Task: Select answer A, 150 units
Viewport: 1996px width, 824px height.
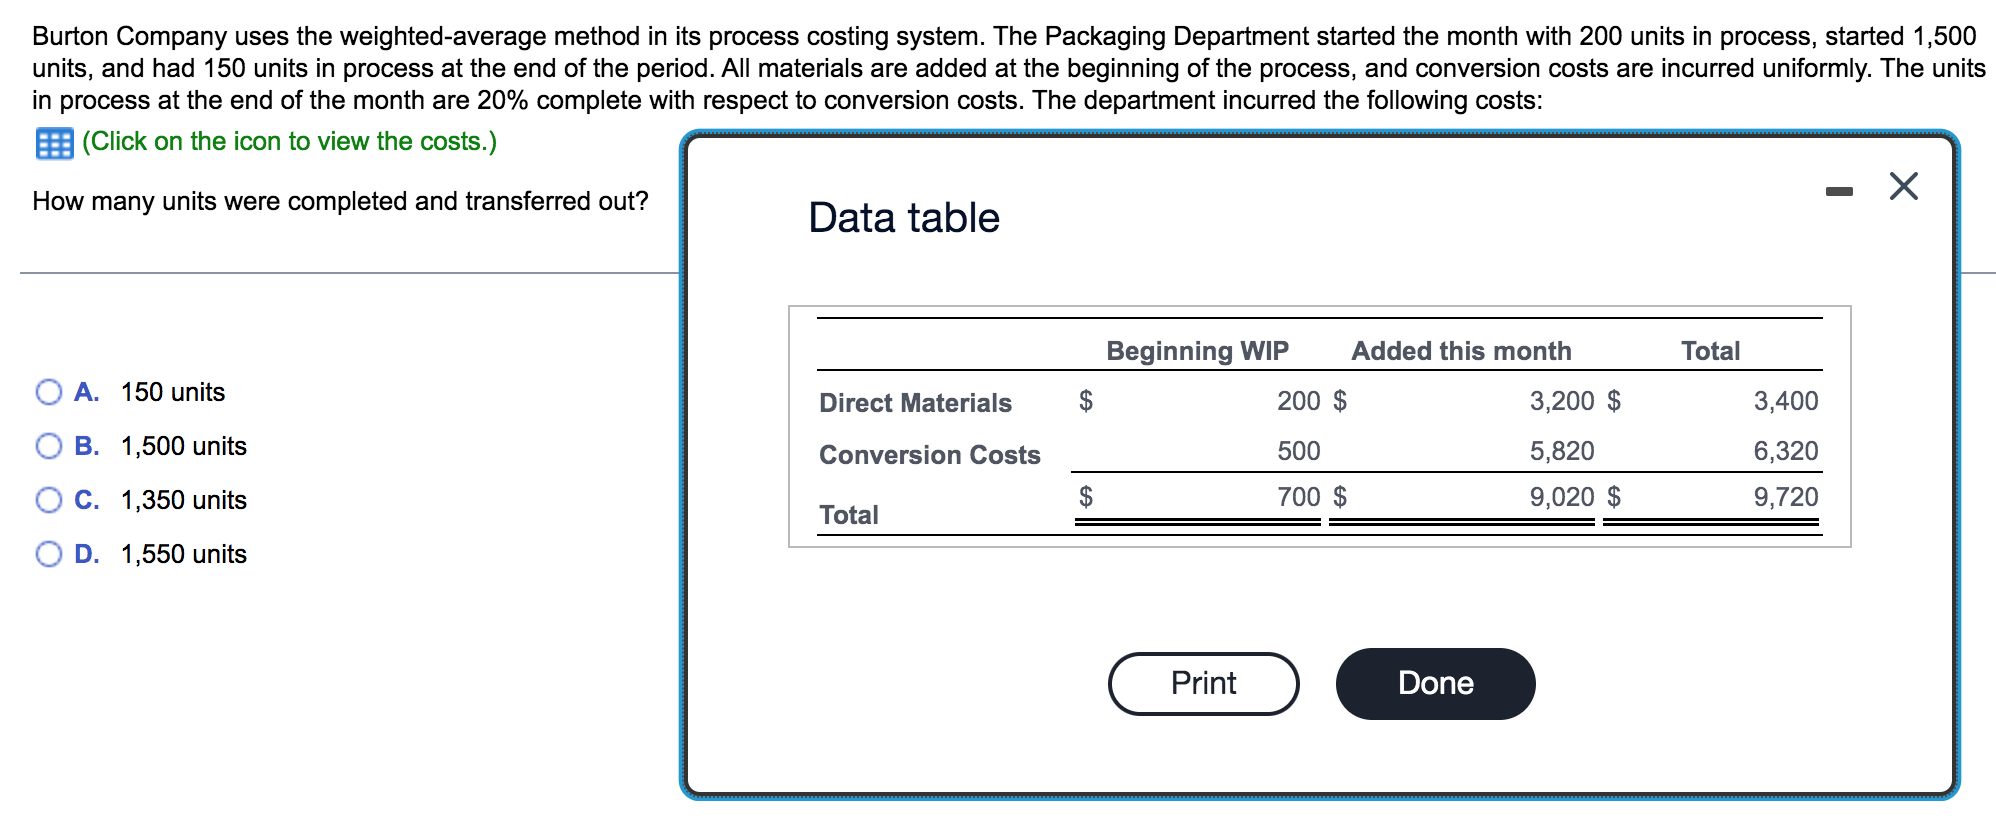Action: pyautogui.click(x=47, y=392)
